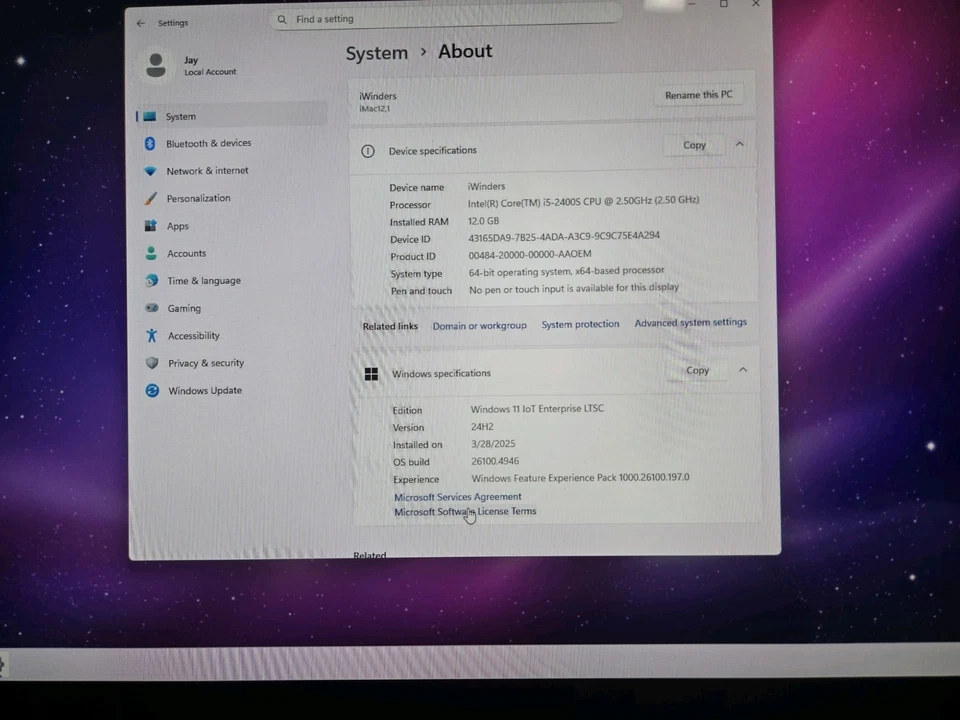The height and width of the screenshot is (720, 960).
Task: Open Bluetooth & devices settings
Action: pyautogui.click(x=208, y=143)
